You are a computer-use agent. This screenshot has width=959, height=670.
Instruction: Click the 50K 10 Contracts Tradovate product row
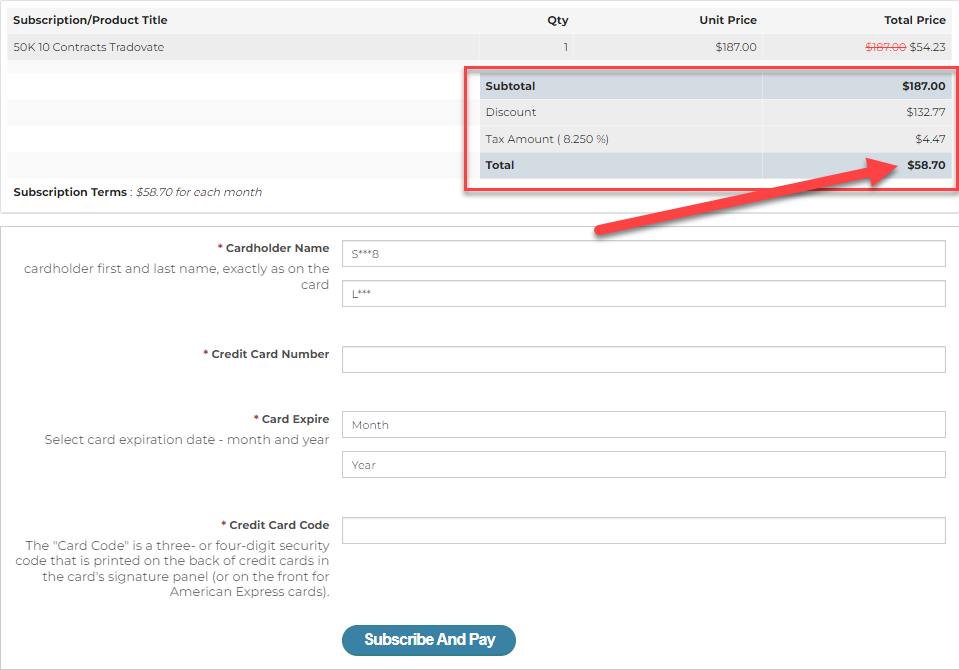pyautogui.click(x=89, y=47)
